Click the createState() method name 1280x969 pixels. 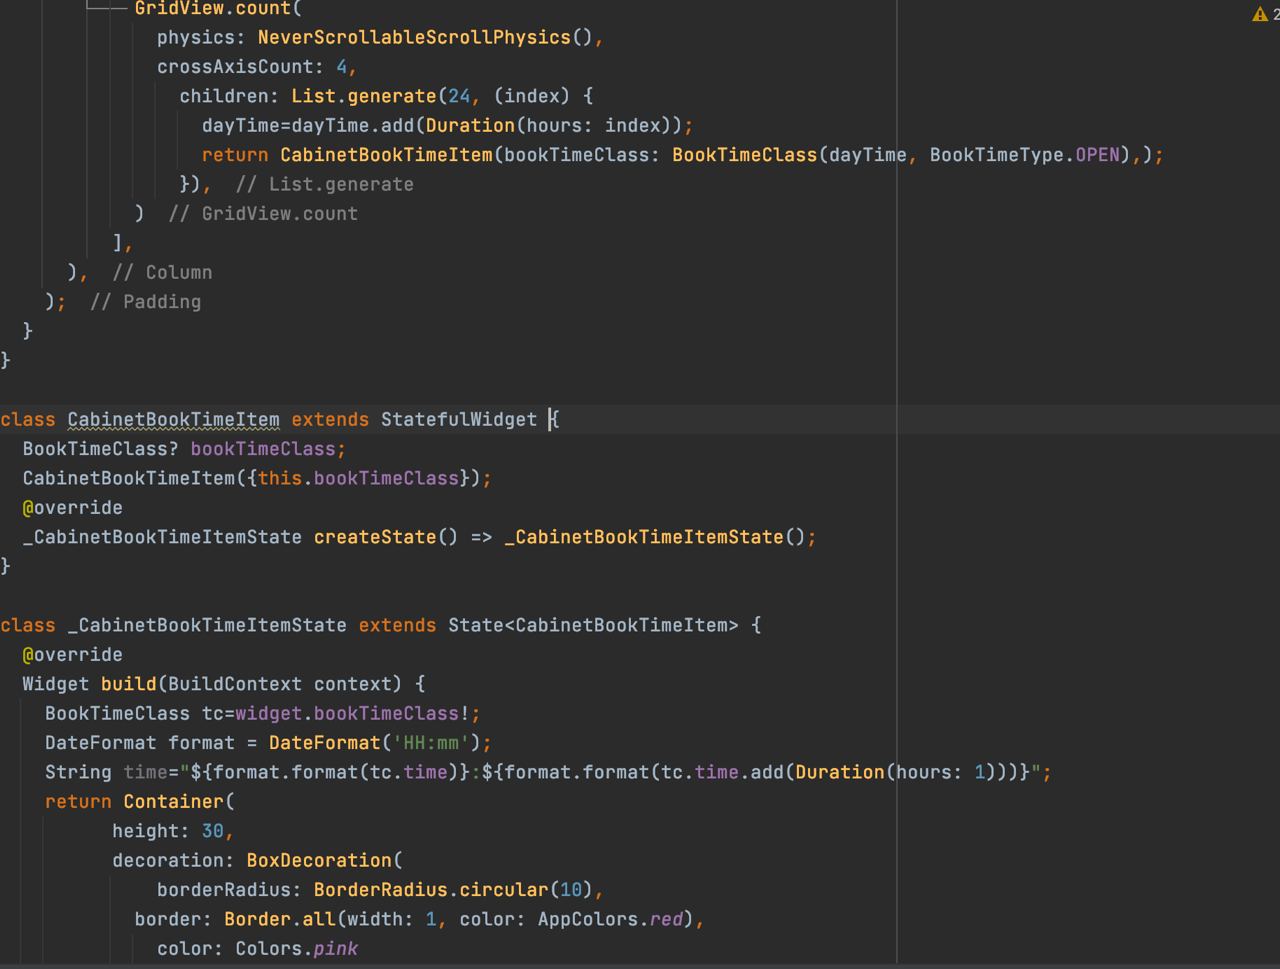click(386, 537)
